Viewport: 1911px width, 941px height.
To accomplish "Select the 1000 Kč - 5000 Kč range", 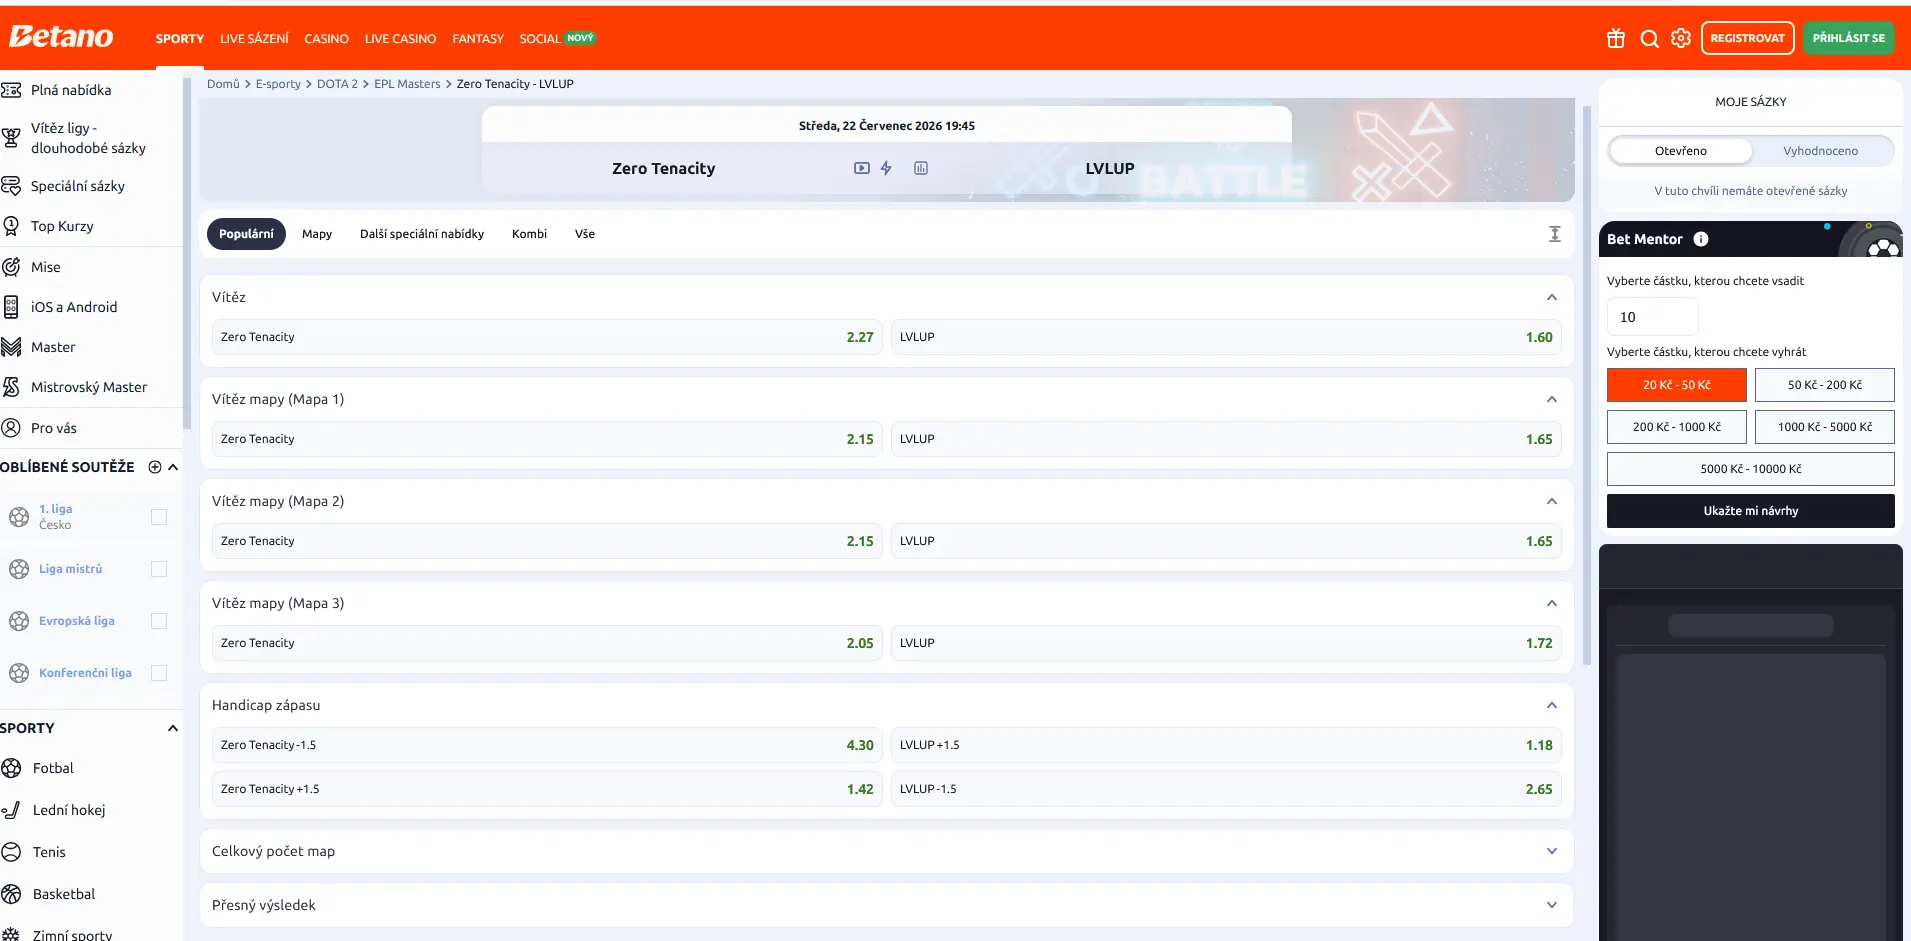I will point(1825,427).
